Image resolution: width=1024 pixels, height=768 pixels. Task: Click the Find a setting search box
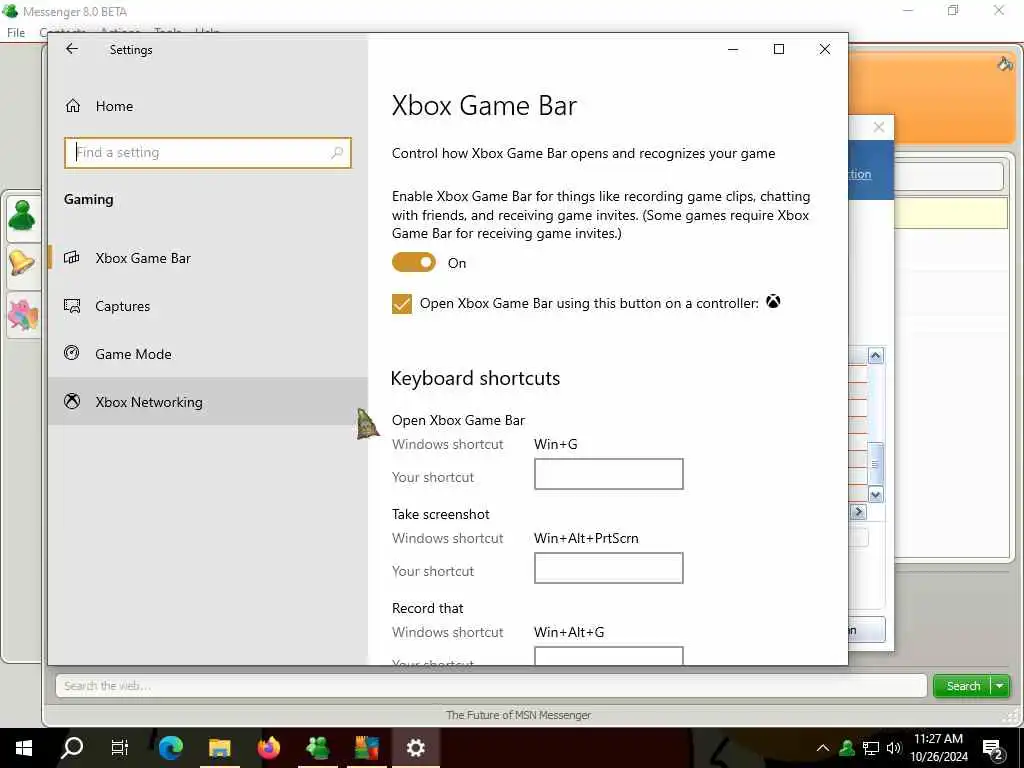[208, 153]
